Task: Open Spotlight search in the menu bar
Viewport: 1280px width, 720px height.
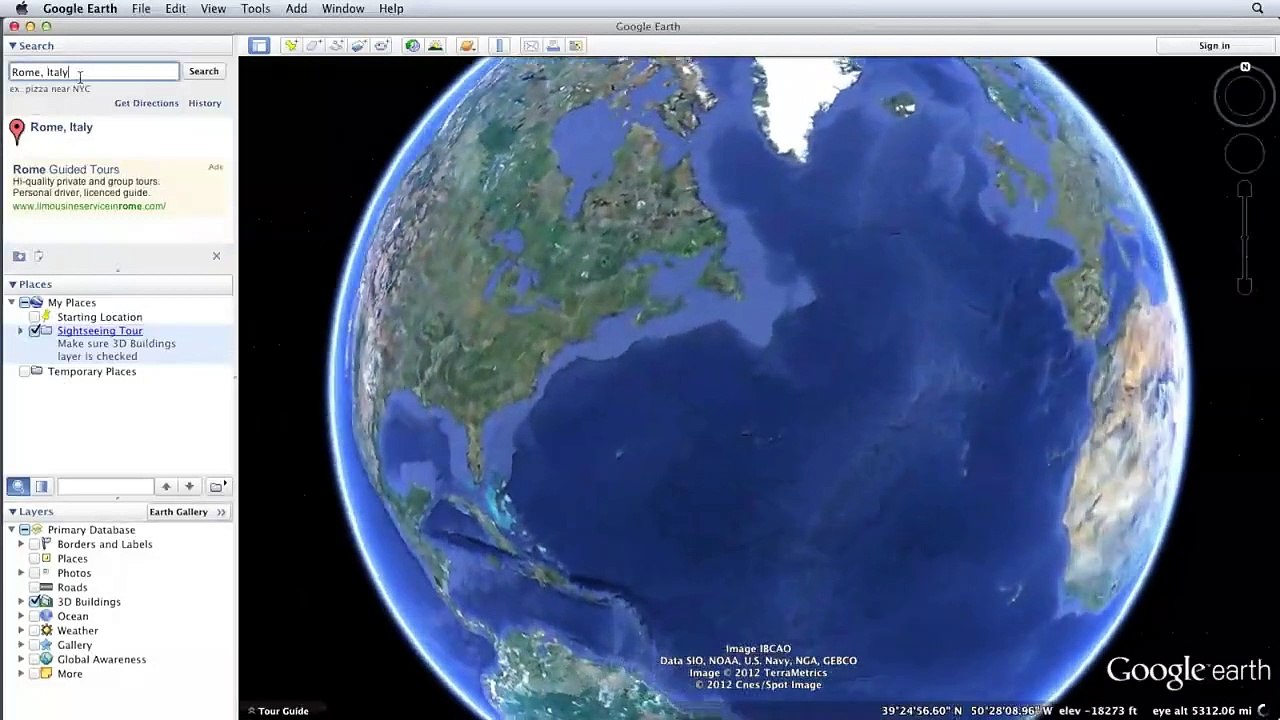Action: 1258,9
